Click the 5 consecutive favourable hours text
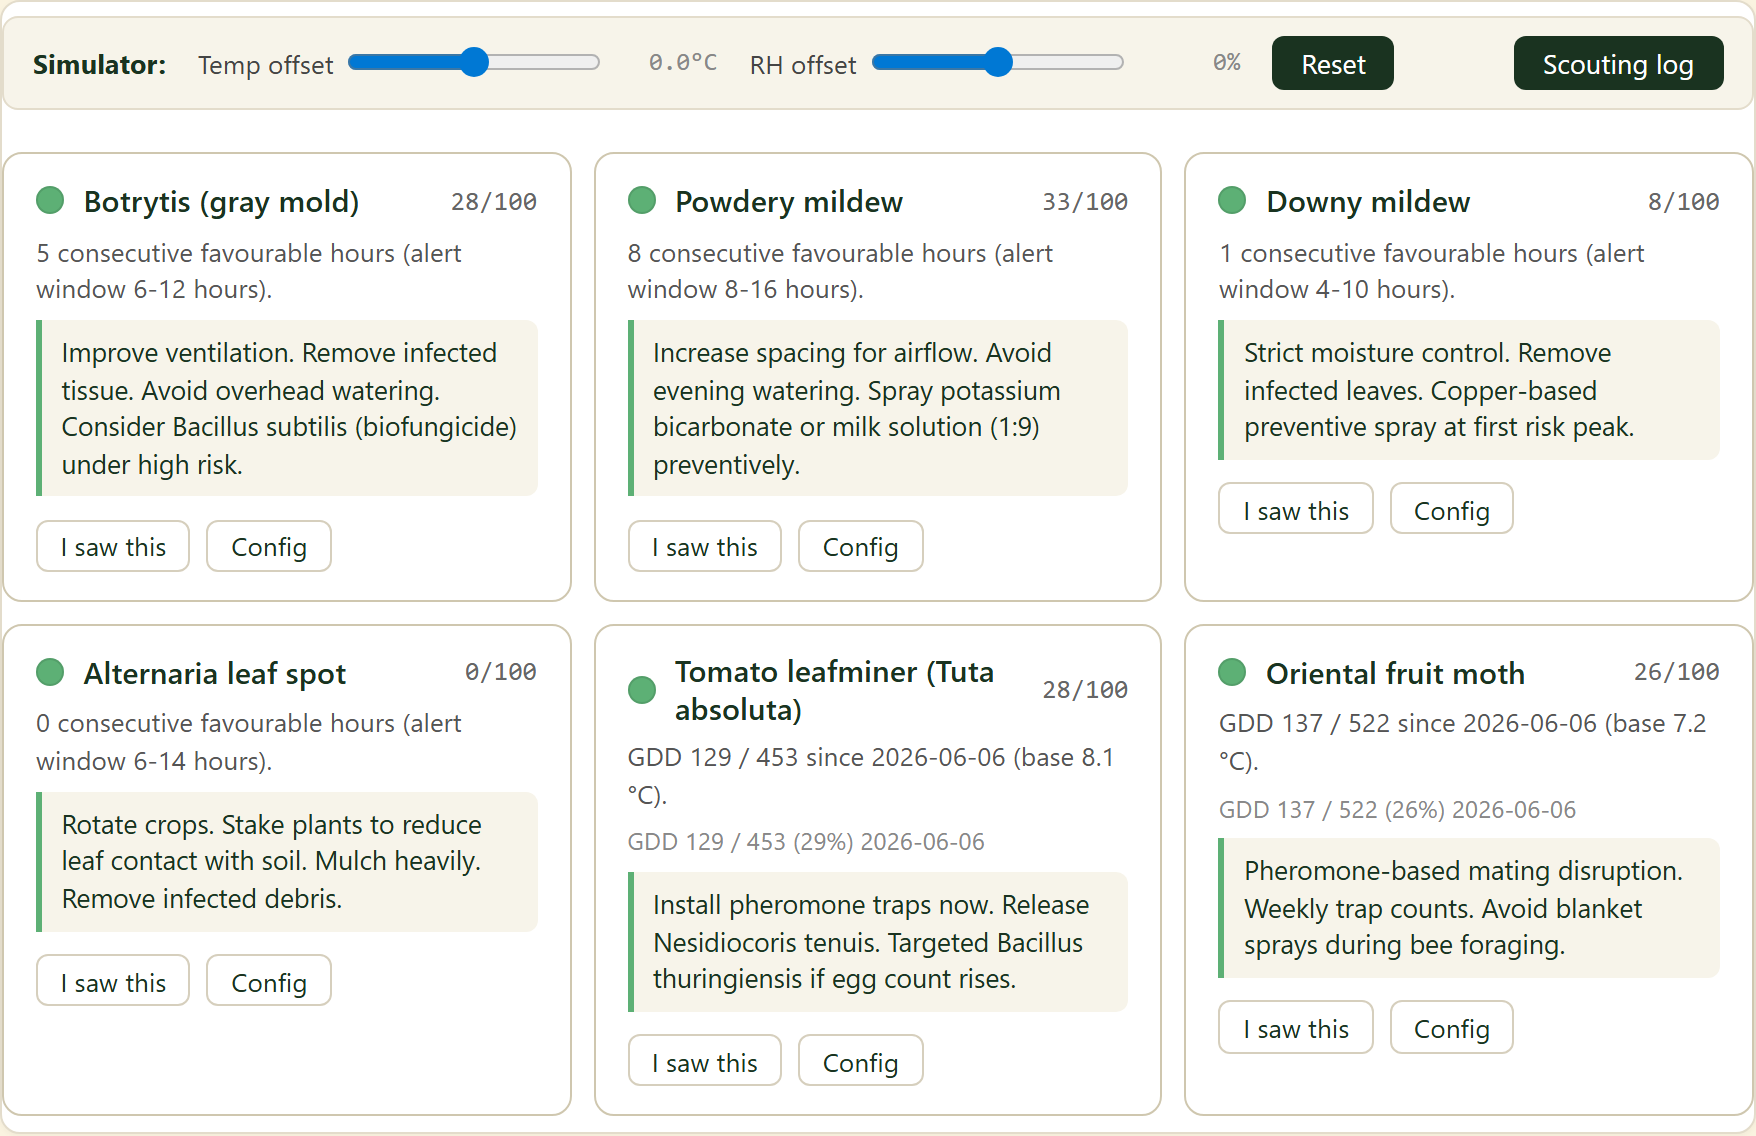This screenshot has height=1136, width=1756. 249,271
